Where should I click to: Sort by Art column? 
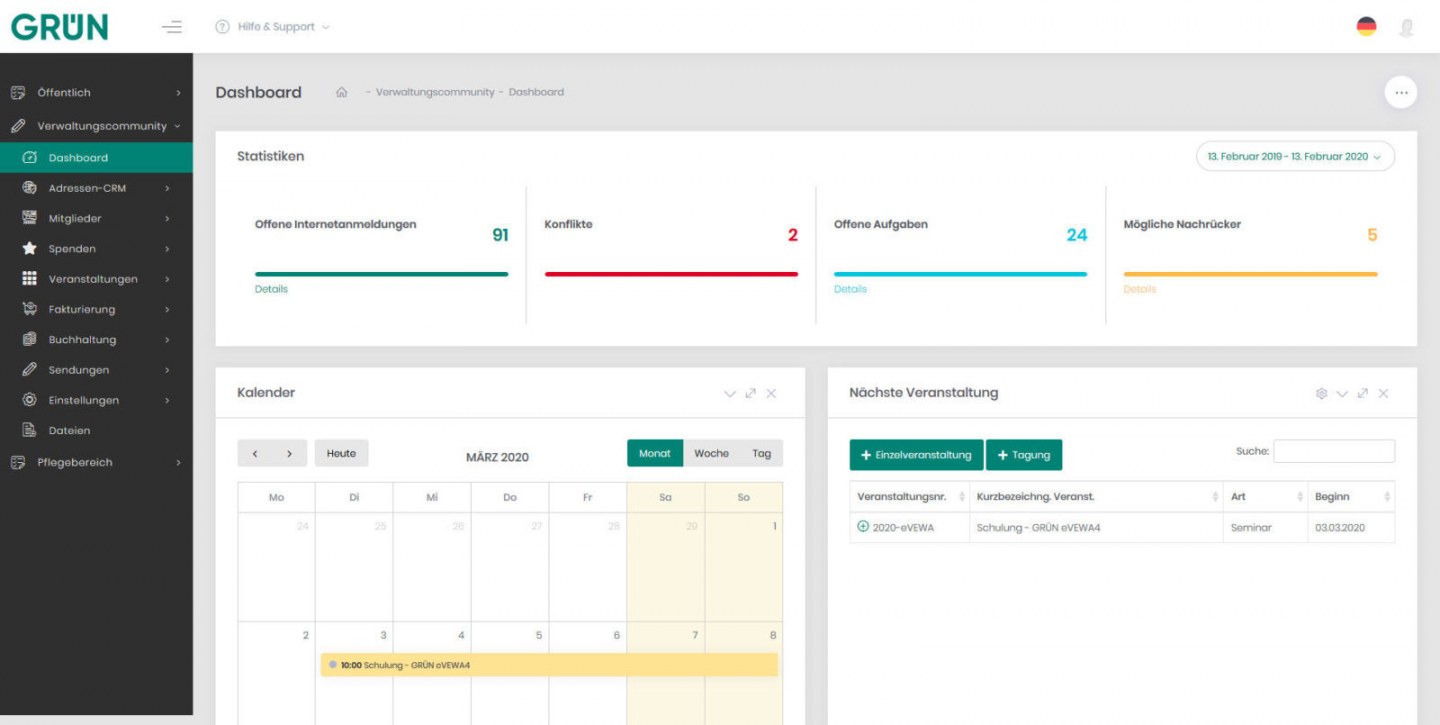(x=1266, y=496)
